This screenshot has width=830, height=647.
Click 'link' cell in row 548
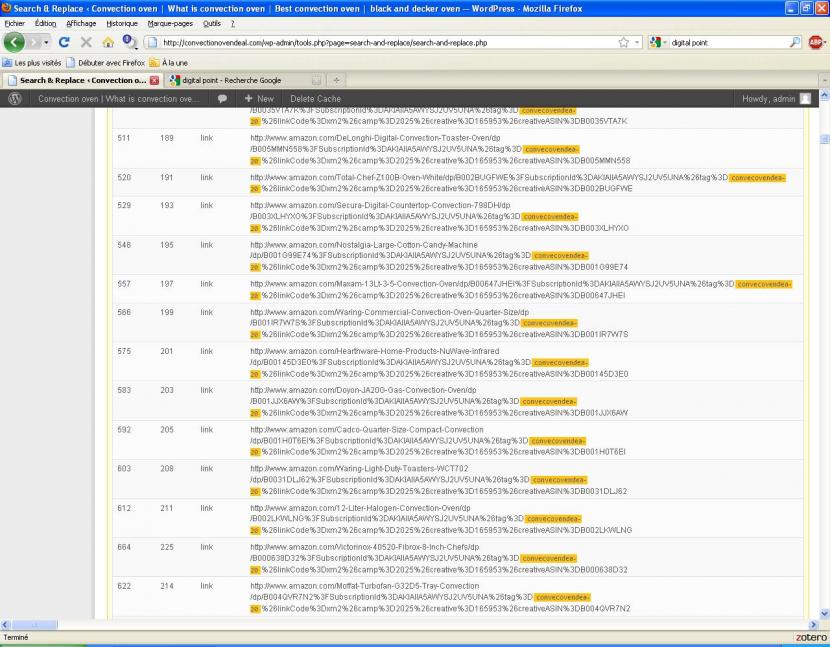[206, 245]
